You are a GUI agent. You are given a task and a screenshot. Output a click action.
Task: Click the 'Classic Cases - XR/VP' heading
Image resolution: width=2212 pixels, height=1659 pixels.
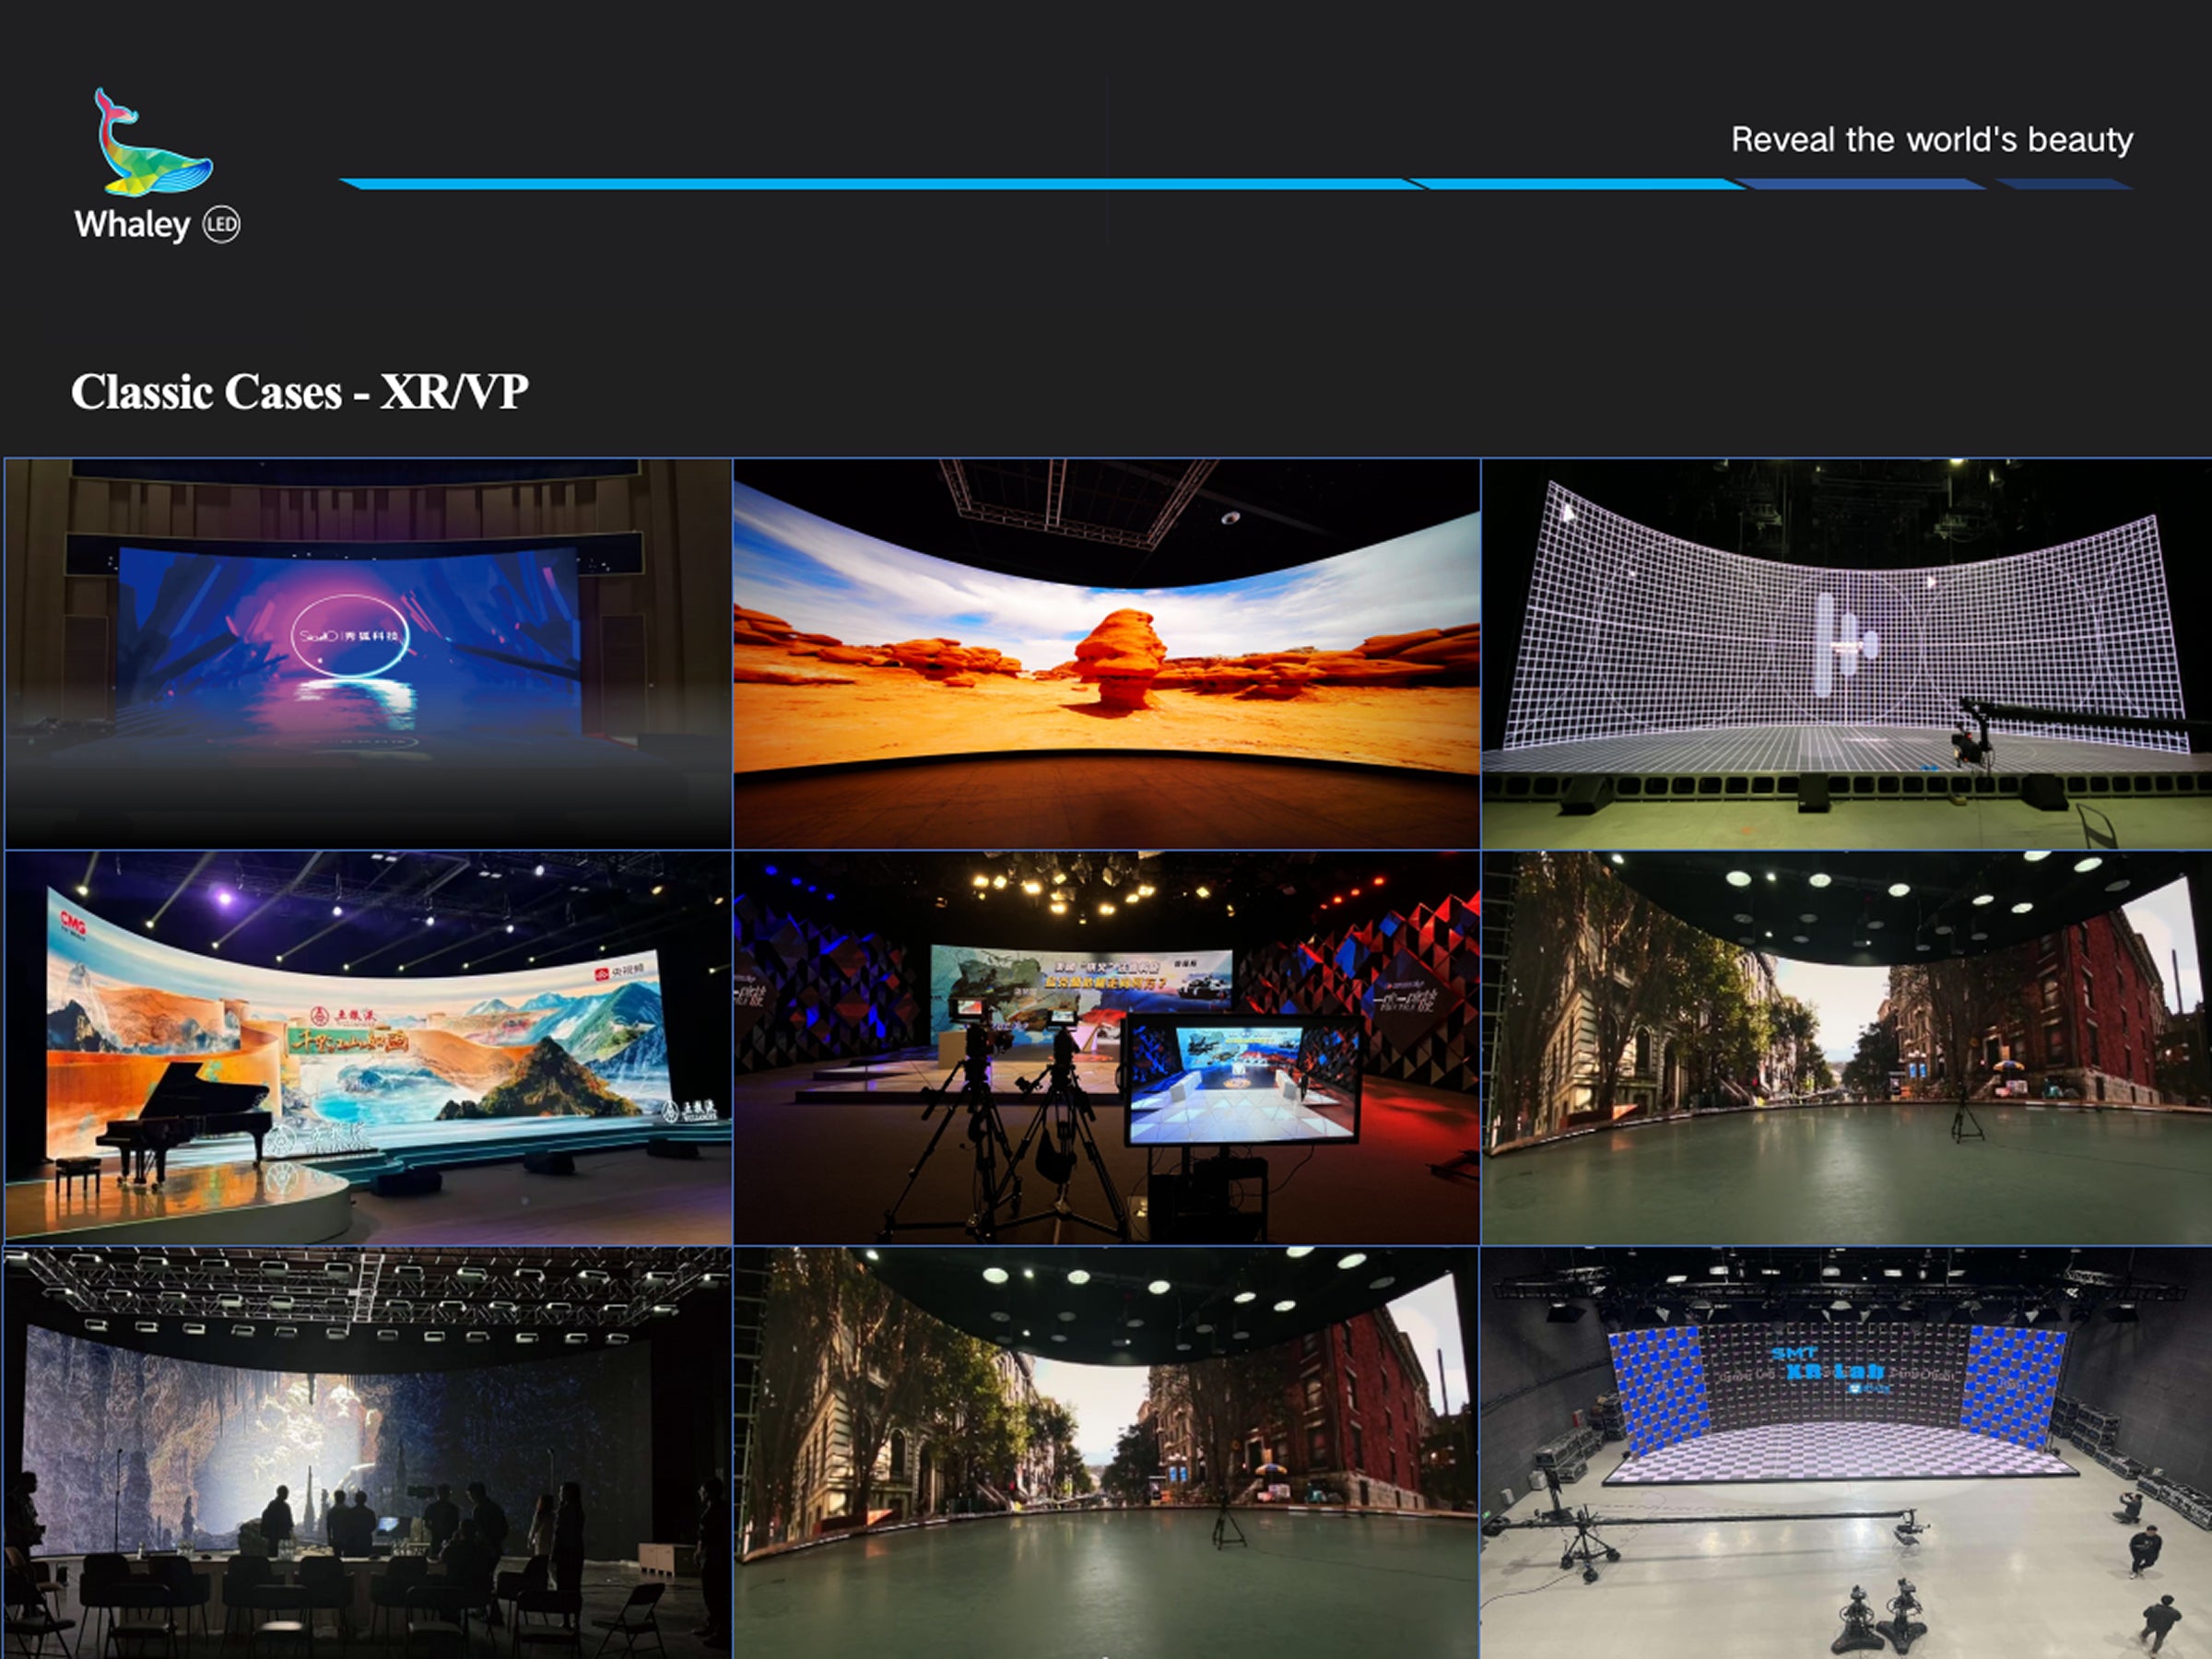[299, 392]
